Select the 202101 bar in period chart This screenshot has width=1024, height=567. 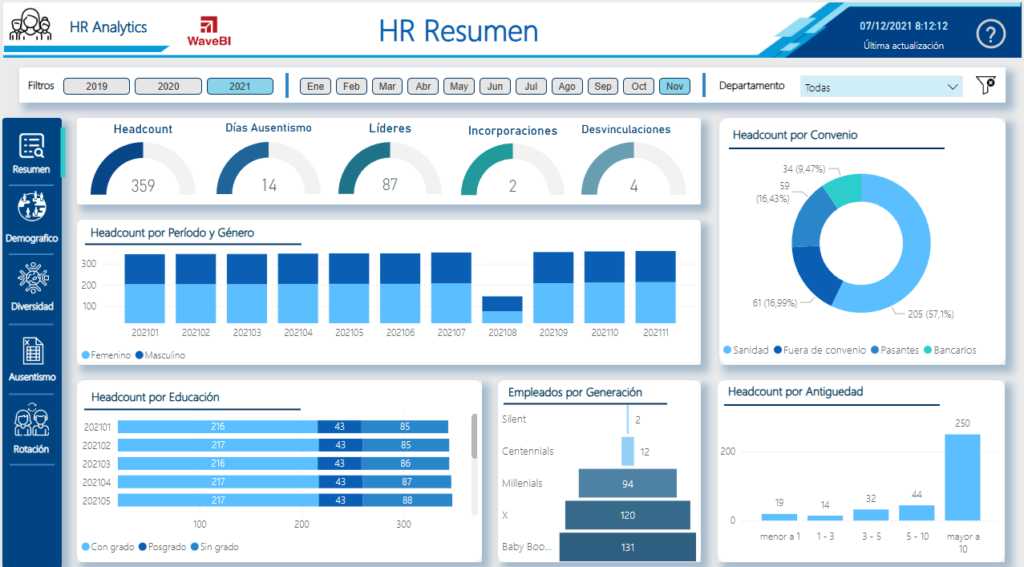click(144, 289)
